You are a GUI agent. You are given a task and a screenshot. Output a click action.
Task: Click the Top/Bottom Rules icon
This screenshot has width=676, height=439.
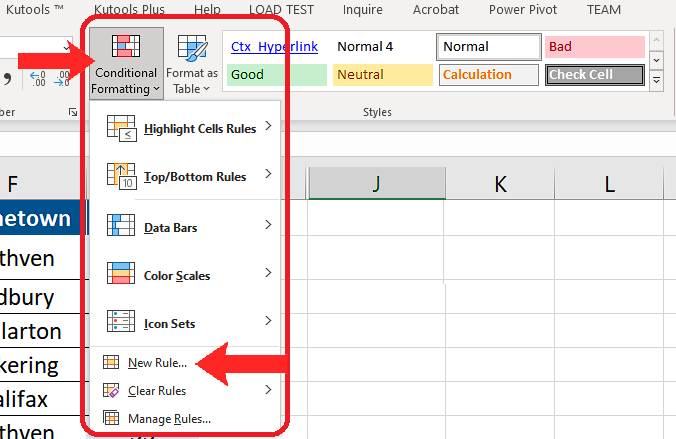(121, 176)
